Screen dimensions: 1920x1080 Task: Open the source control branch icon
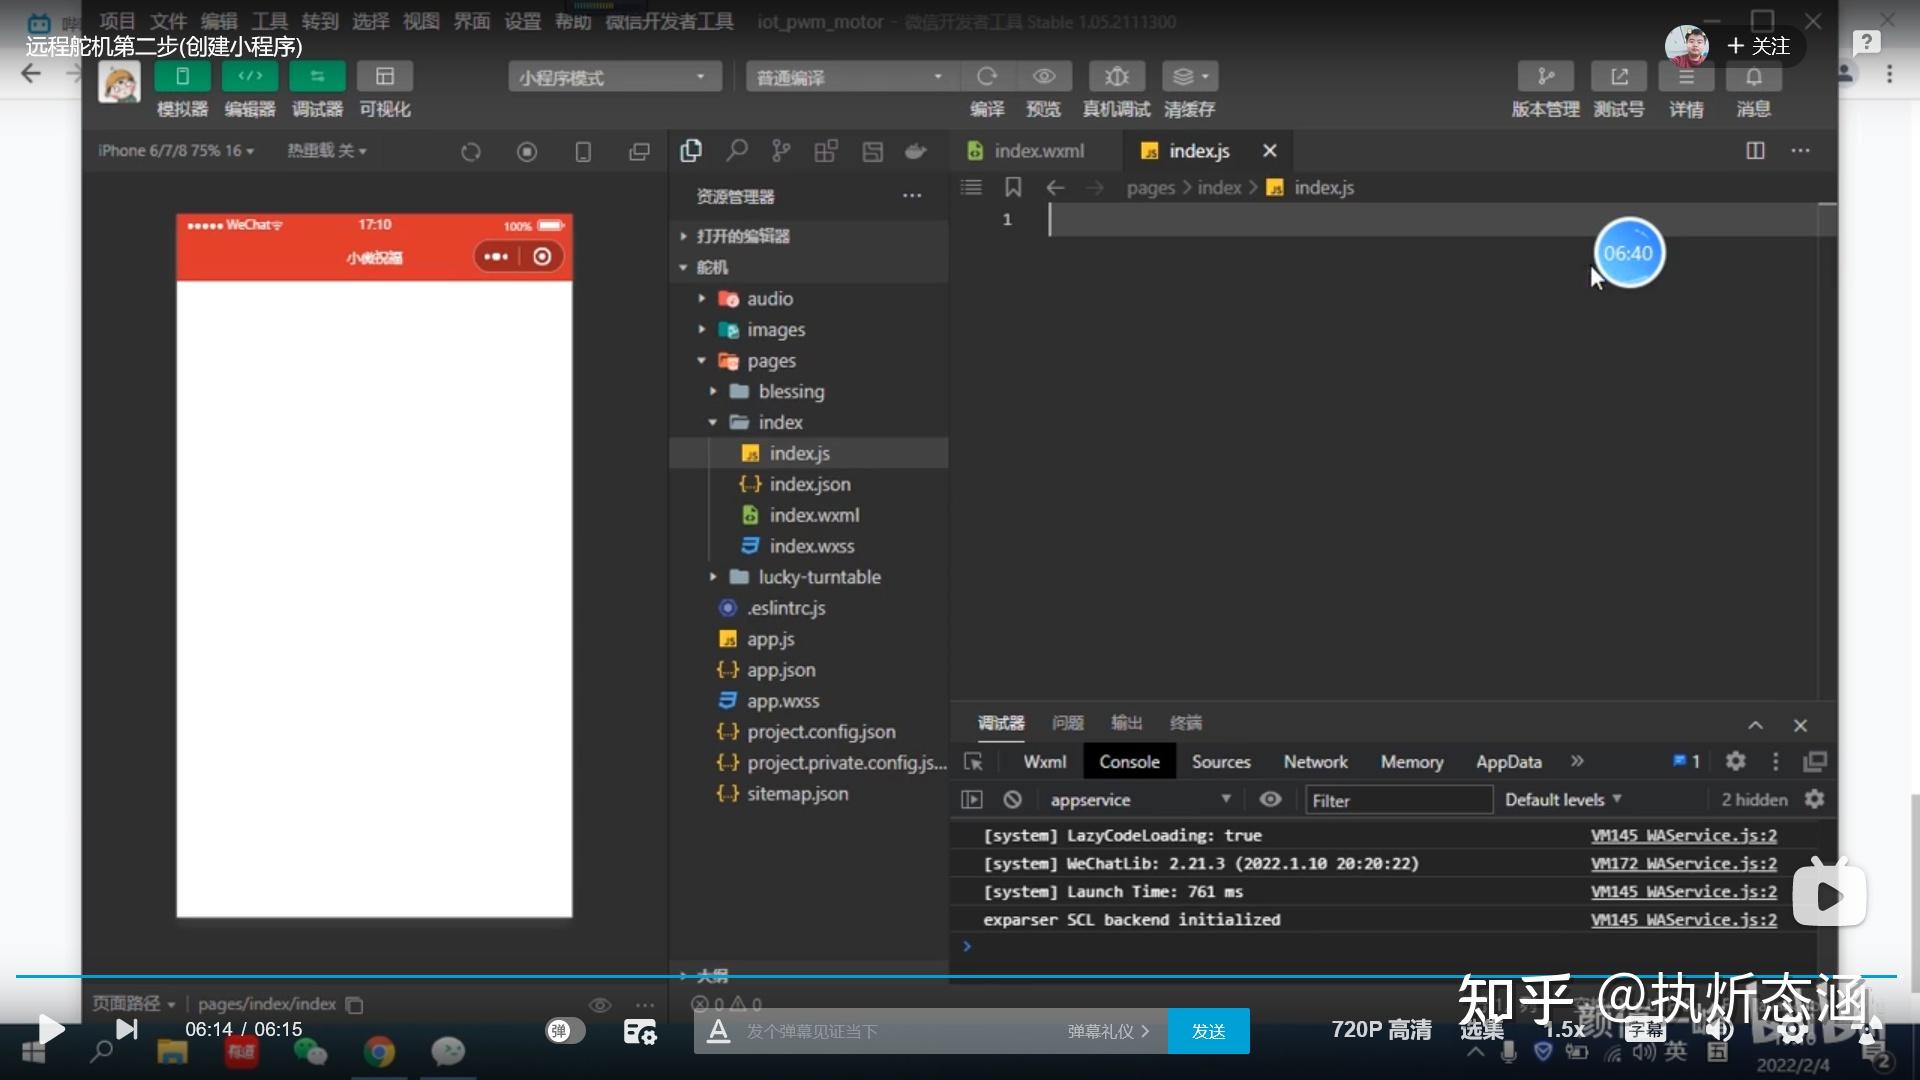click(781, 151)
